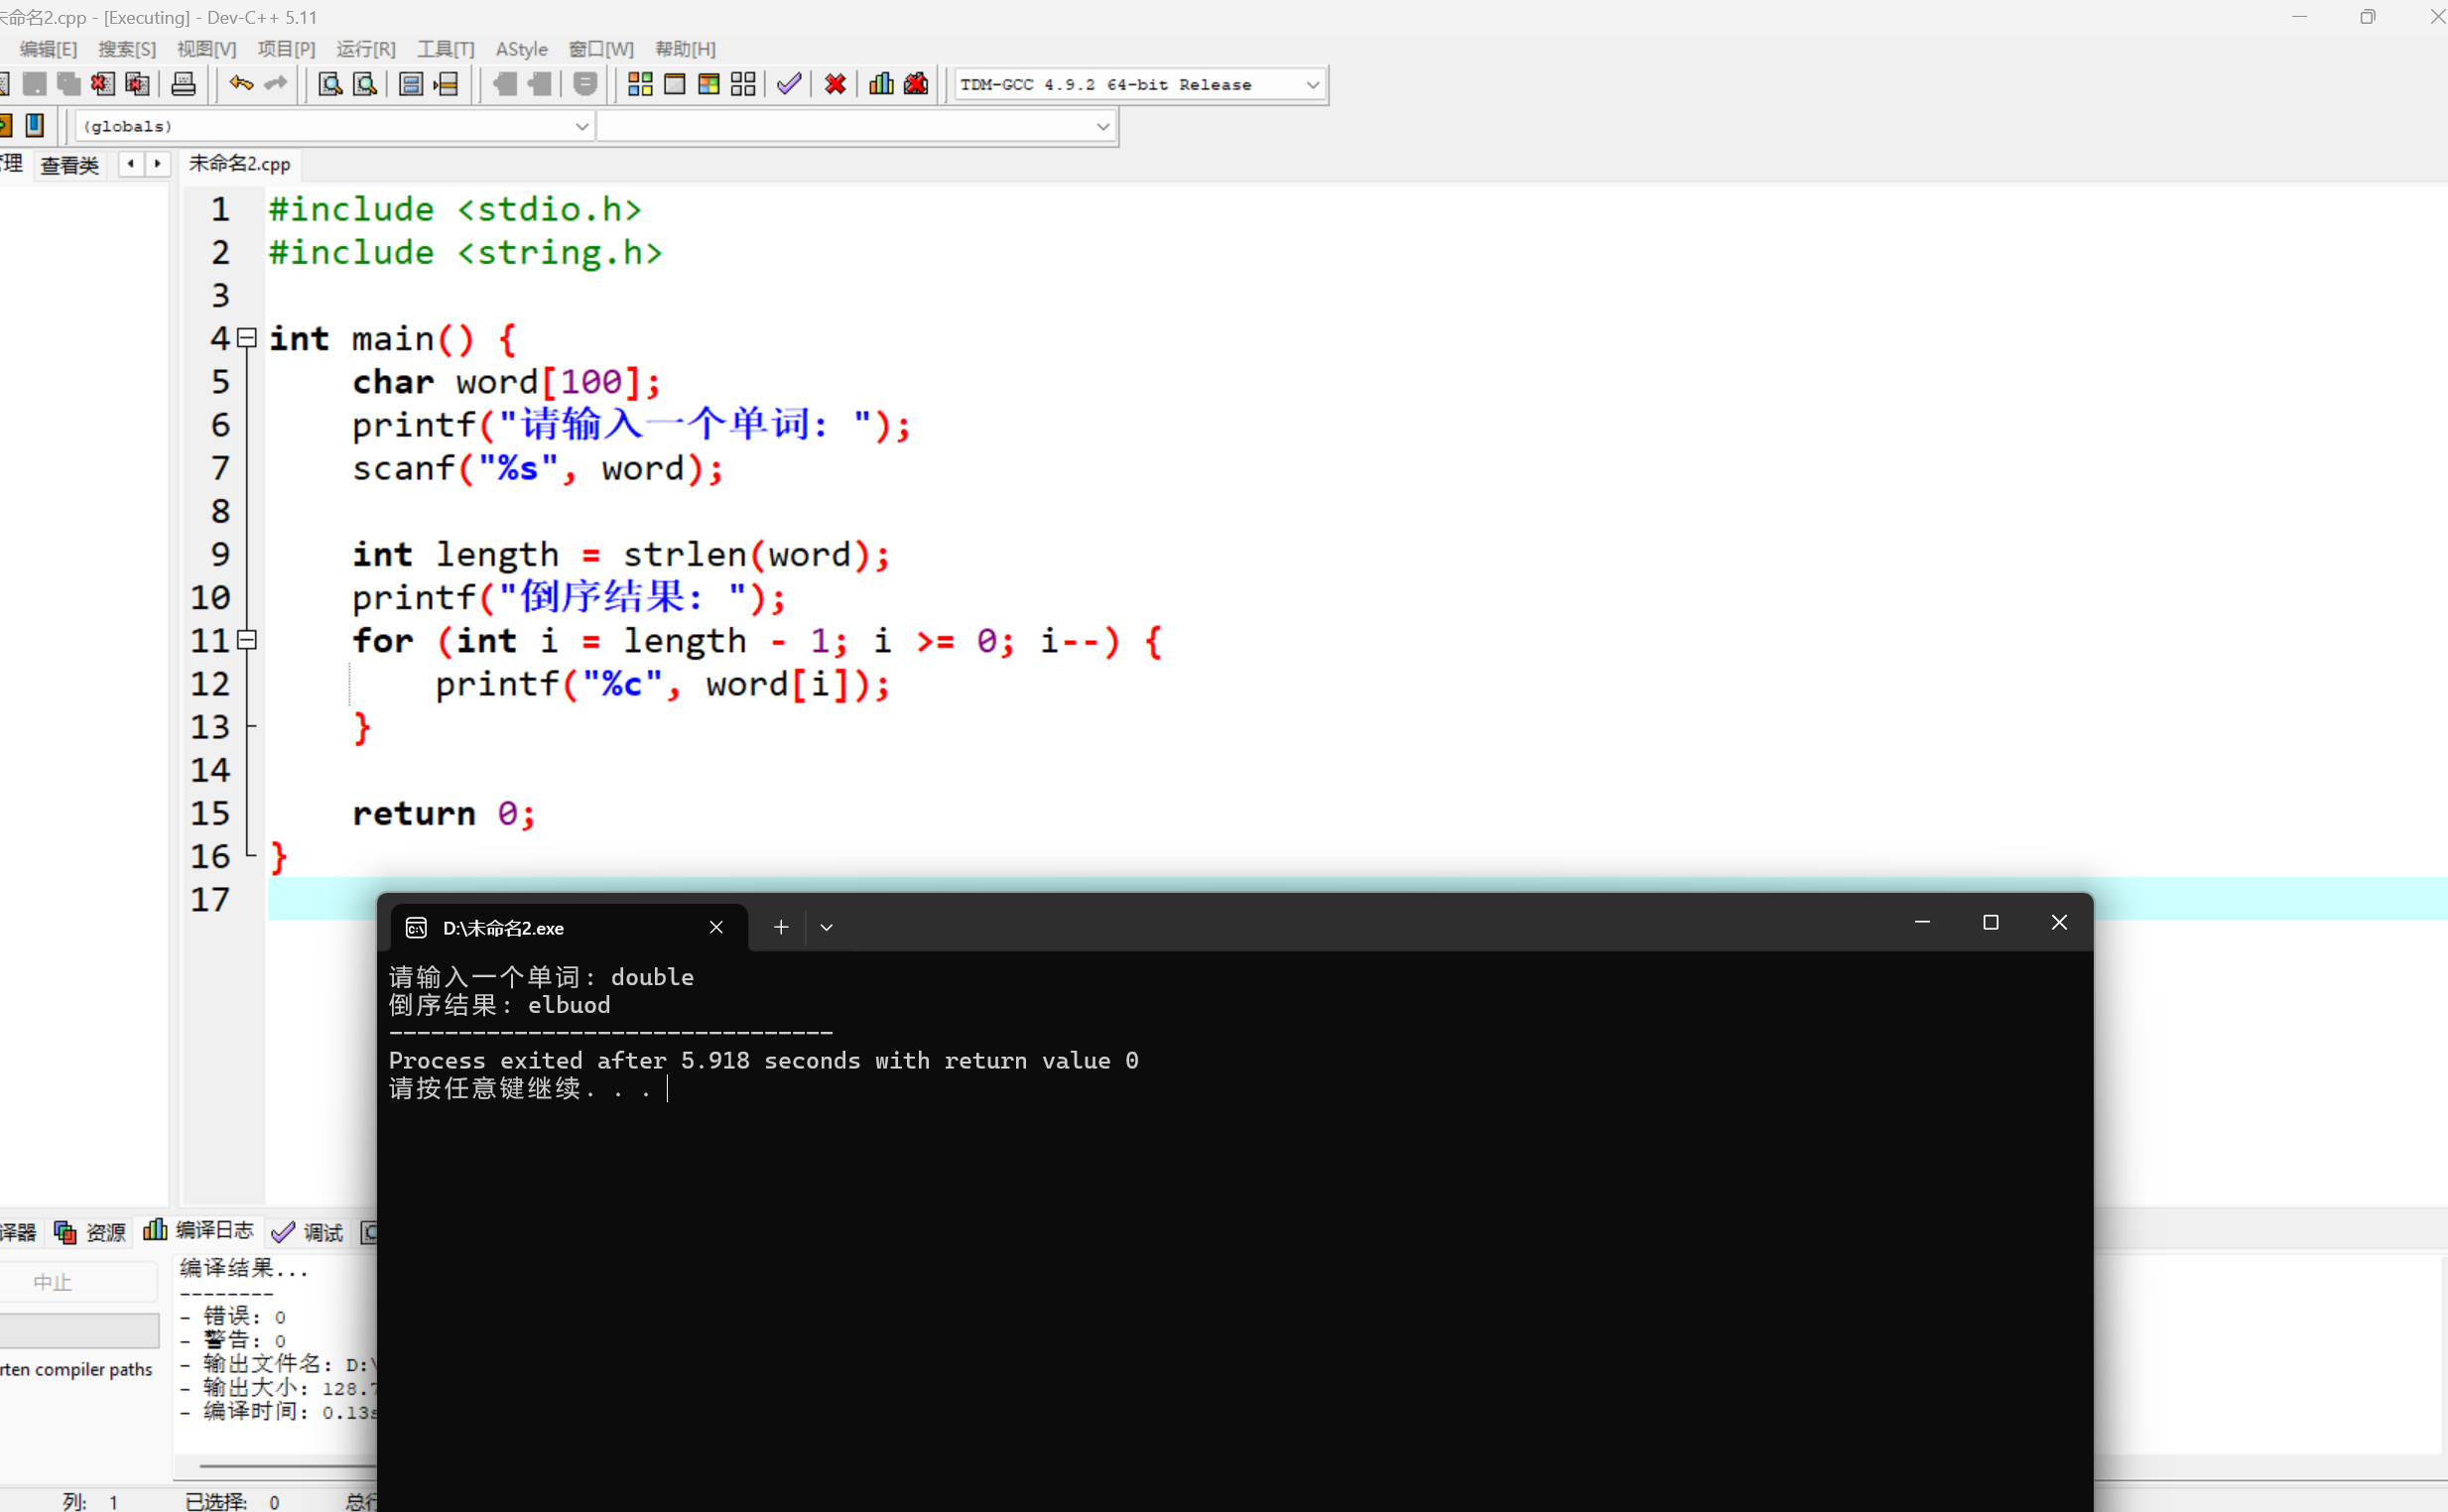Click the Delete Profiling Information icon

tap(916, 84)
